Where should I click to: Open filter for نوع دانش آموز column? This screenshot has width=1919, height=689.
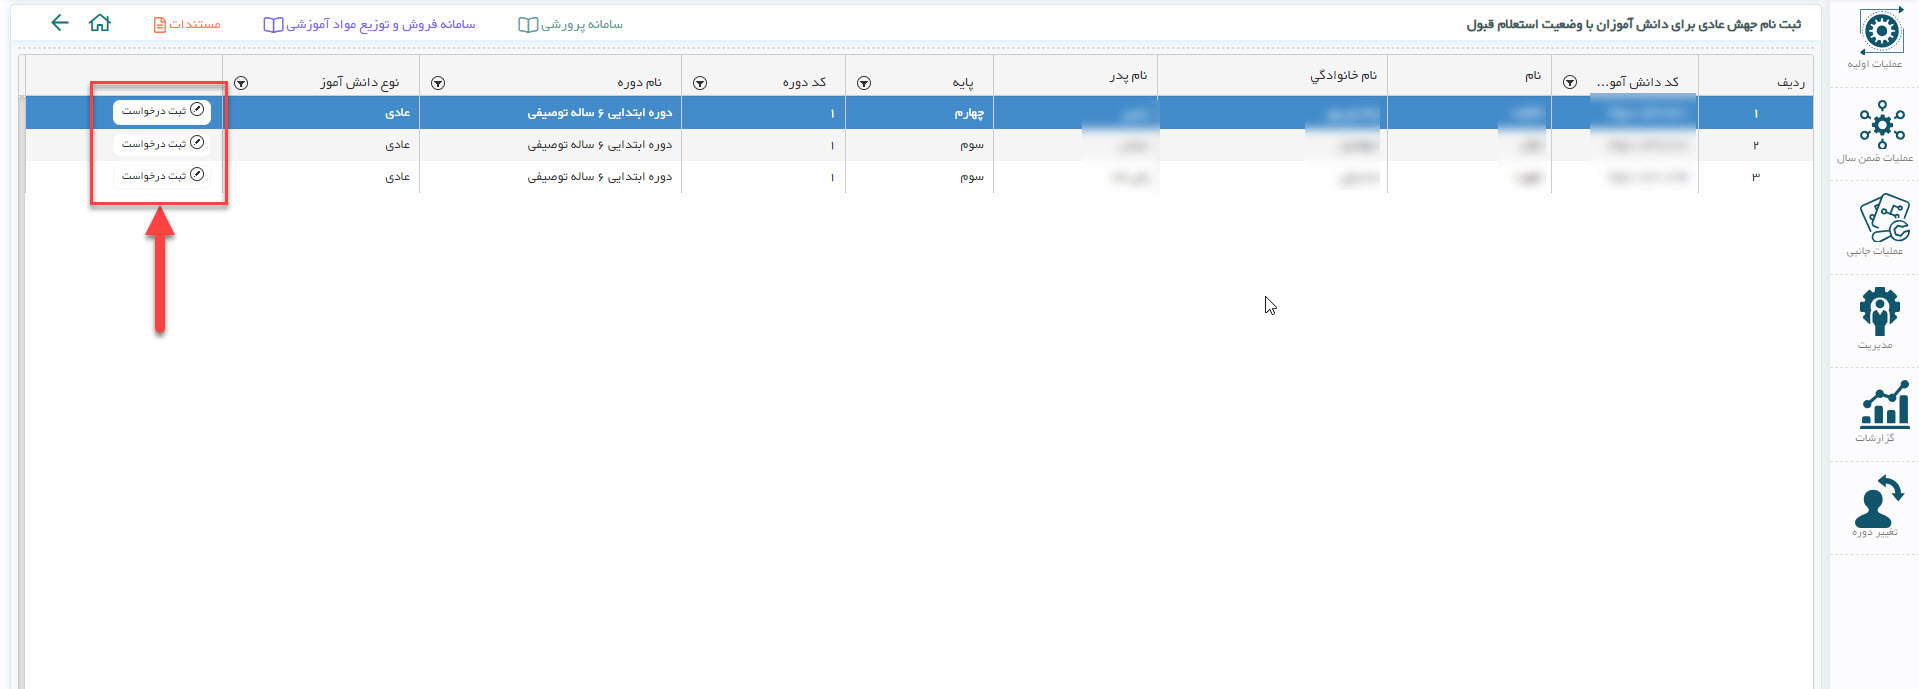click(x=241, y=83)
